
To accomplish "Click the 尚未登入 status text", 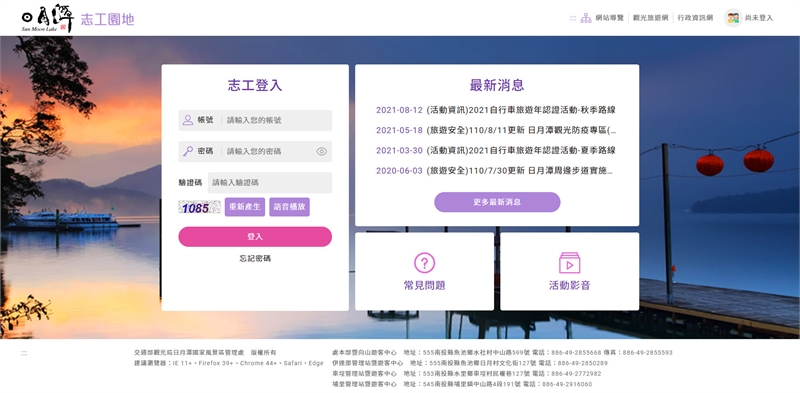I will click(759, 18).
